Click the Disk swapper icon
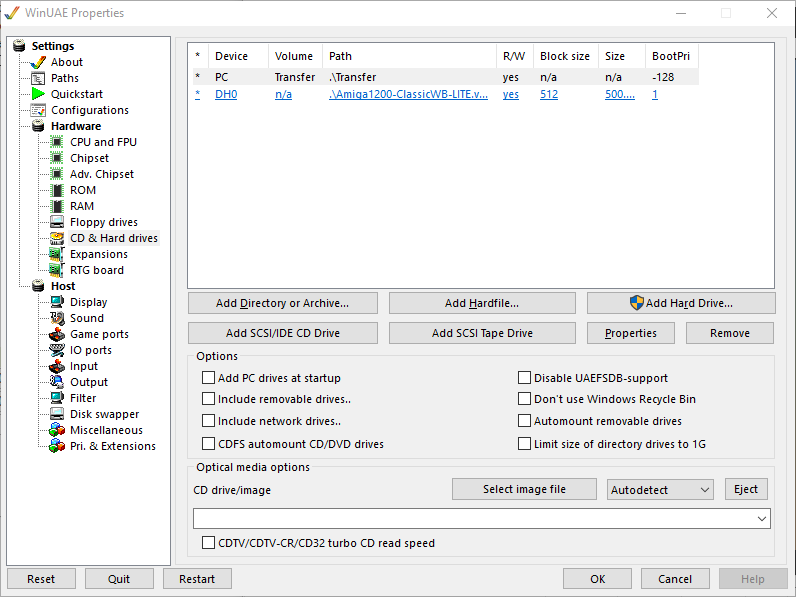Image resolution: width=796 pixels, height=597 pixels. (x=57, y=414)
